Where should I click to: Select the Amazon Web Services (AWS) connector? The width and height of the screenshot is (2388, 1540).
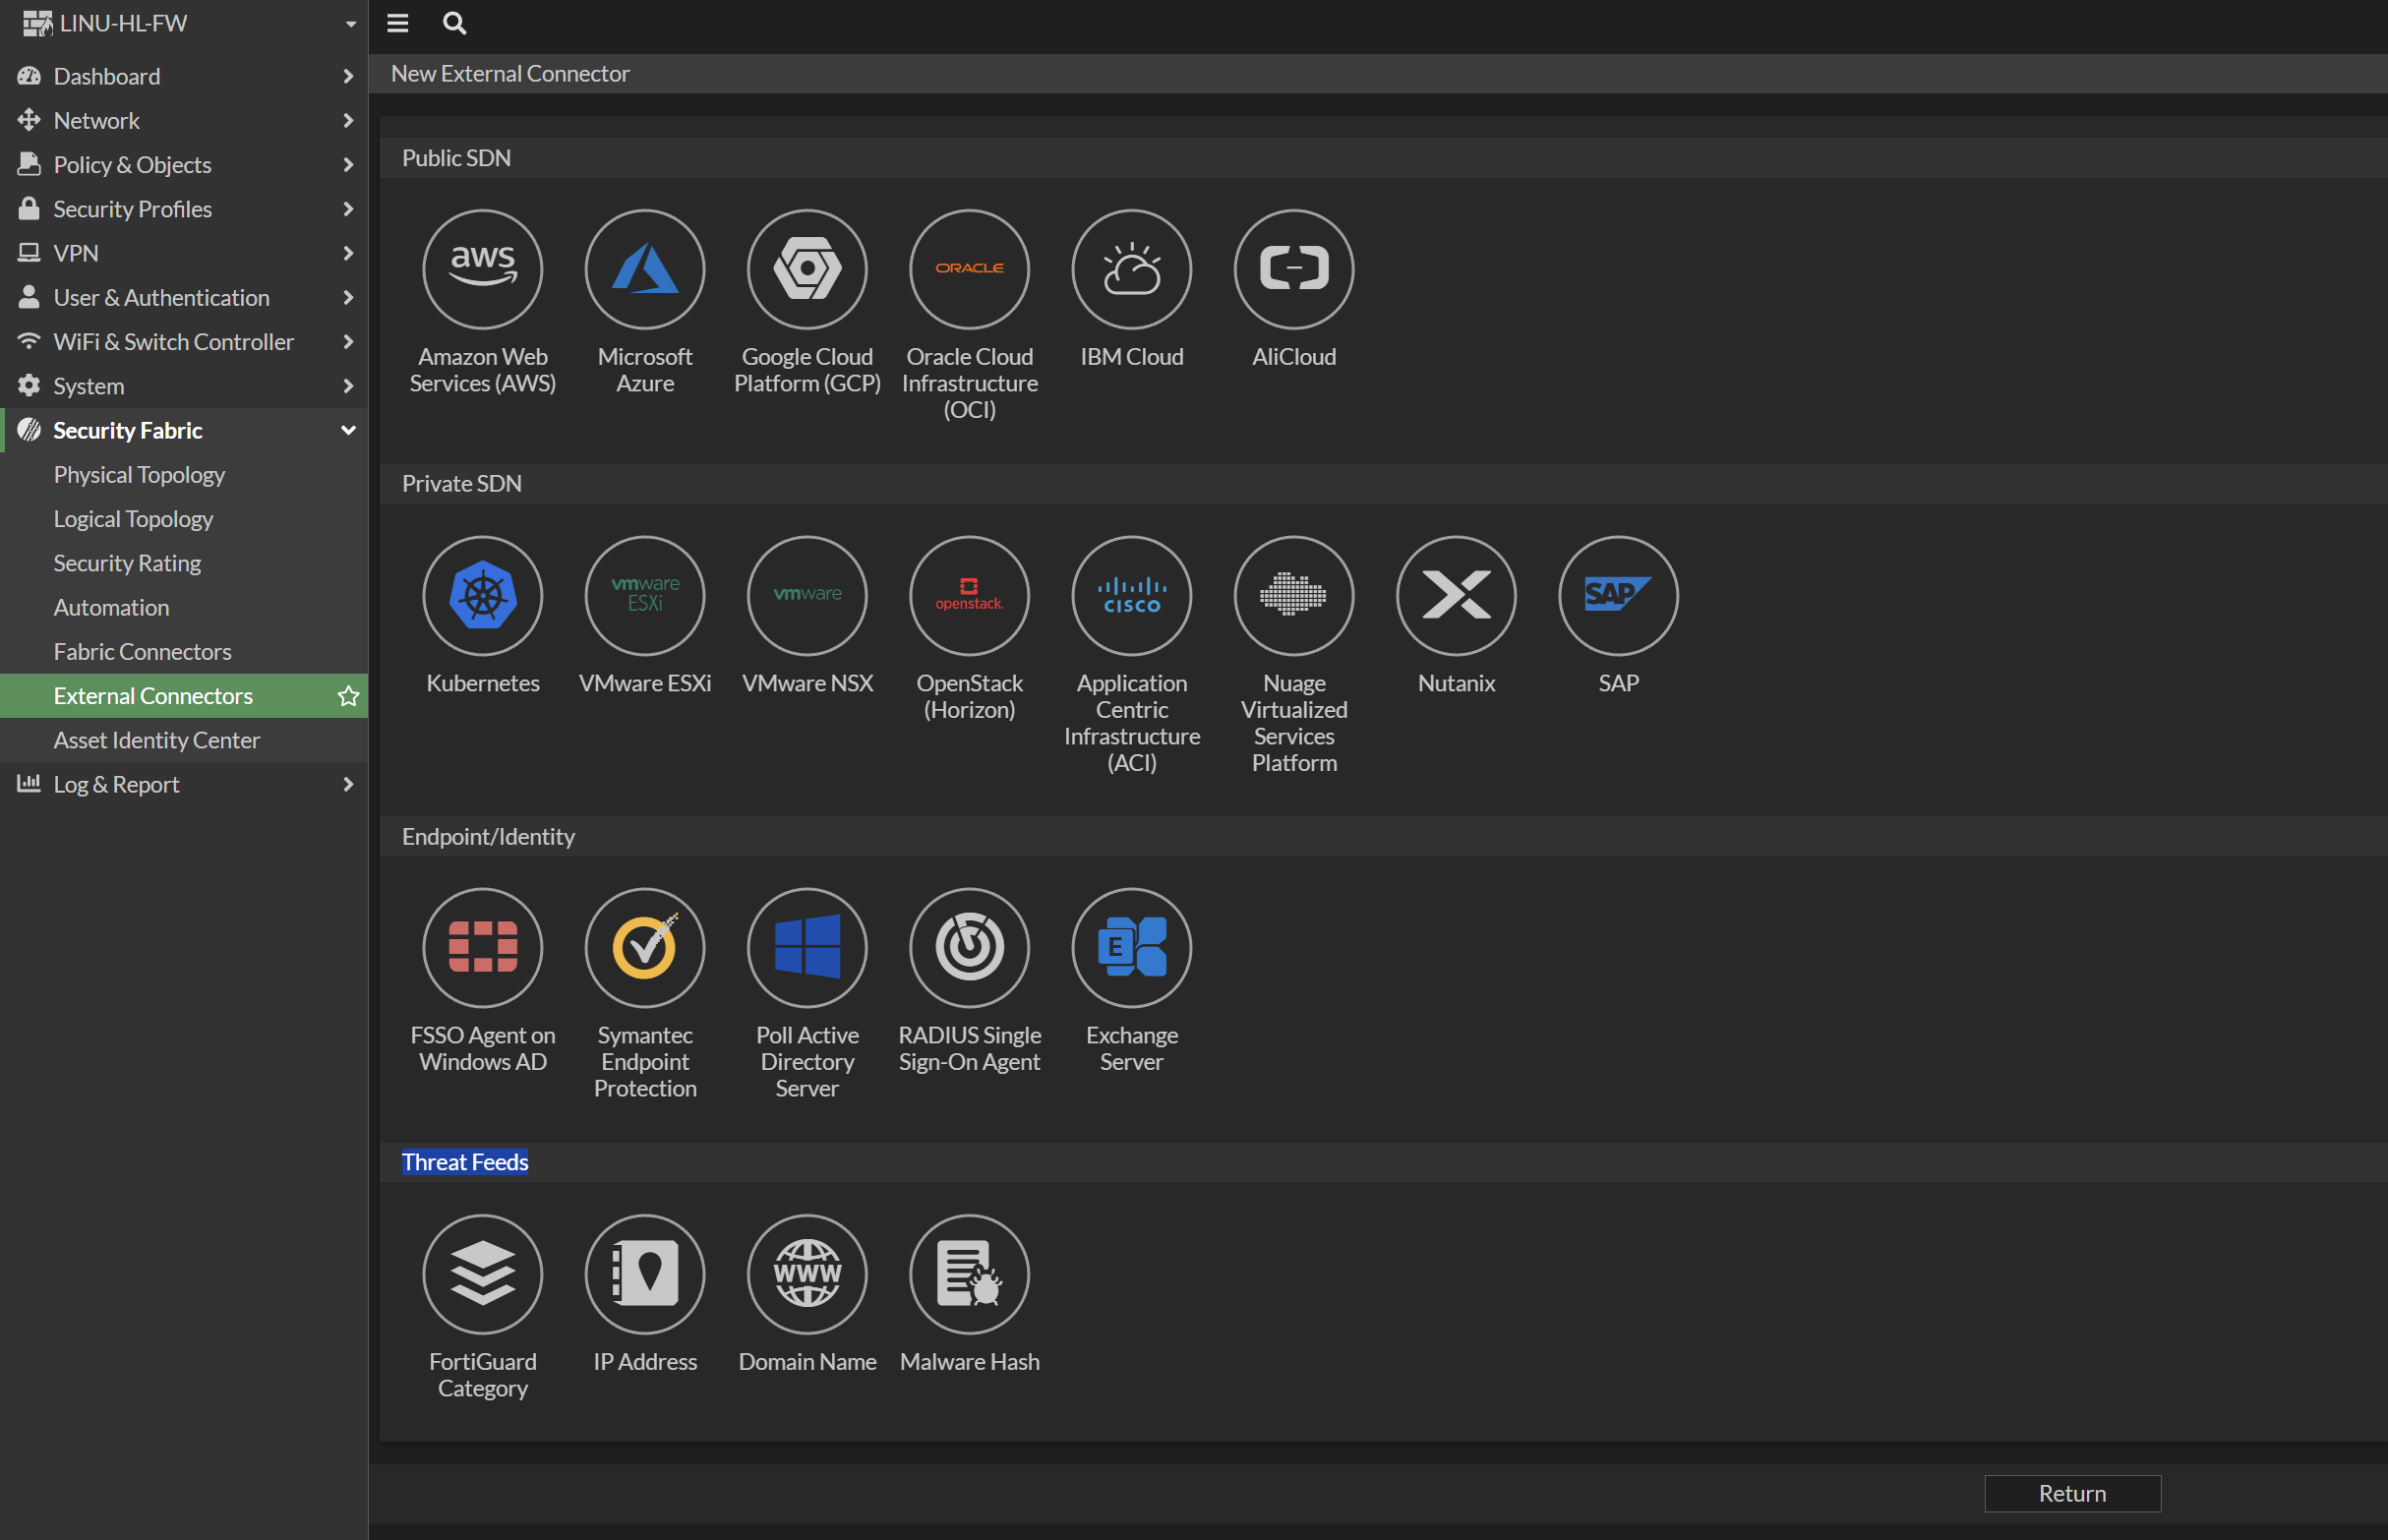click(x=483, y=269)
